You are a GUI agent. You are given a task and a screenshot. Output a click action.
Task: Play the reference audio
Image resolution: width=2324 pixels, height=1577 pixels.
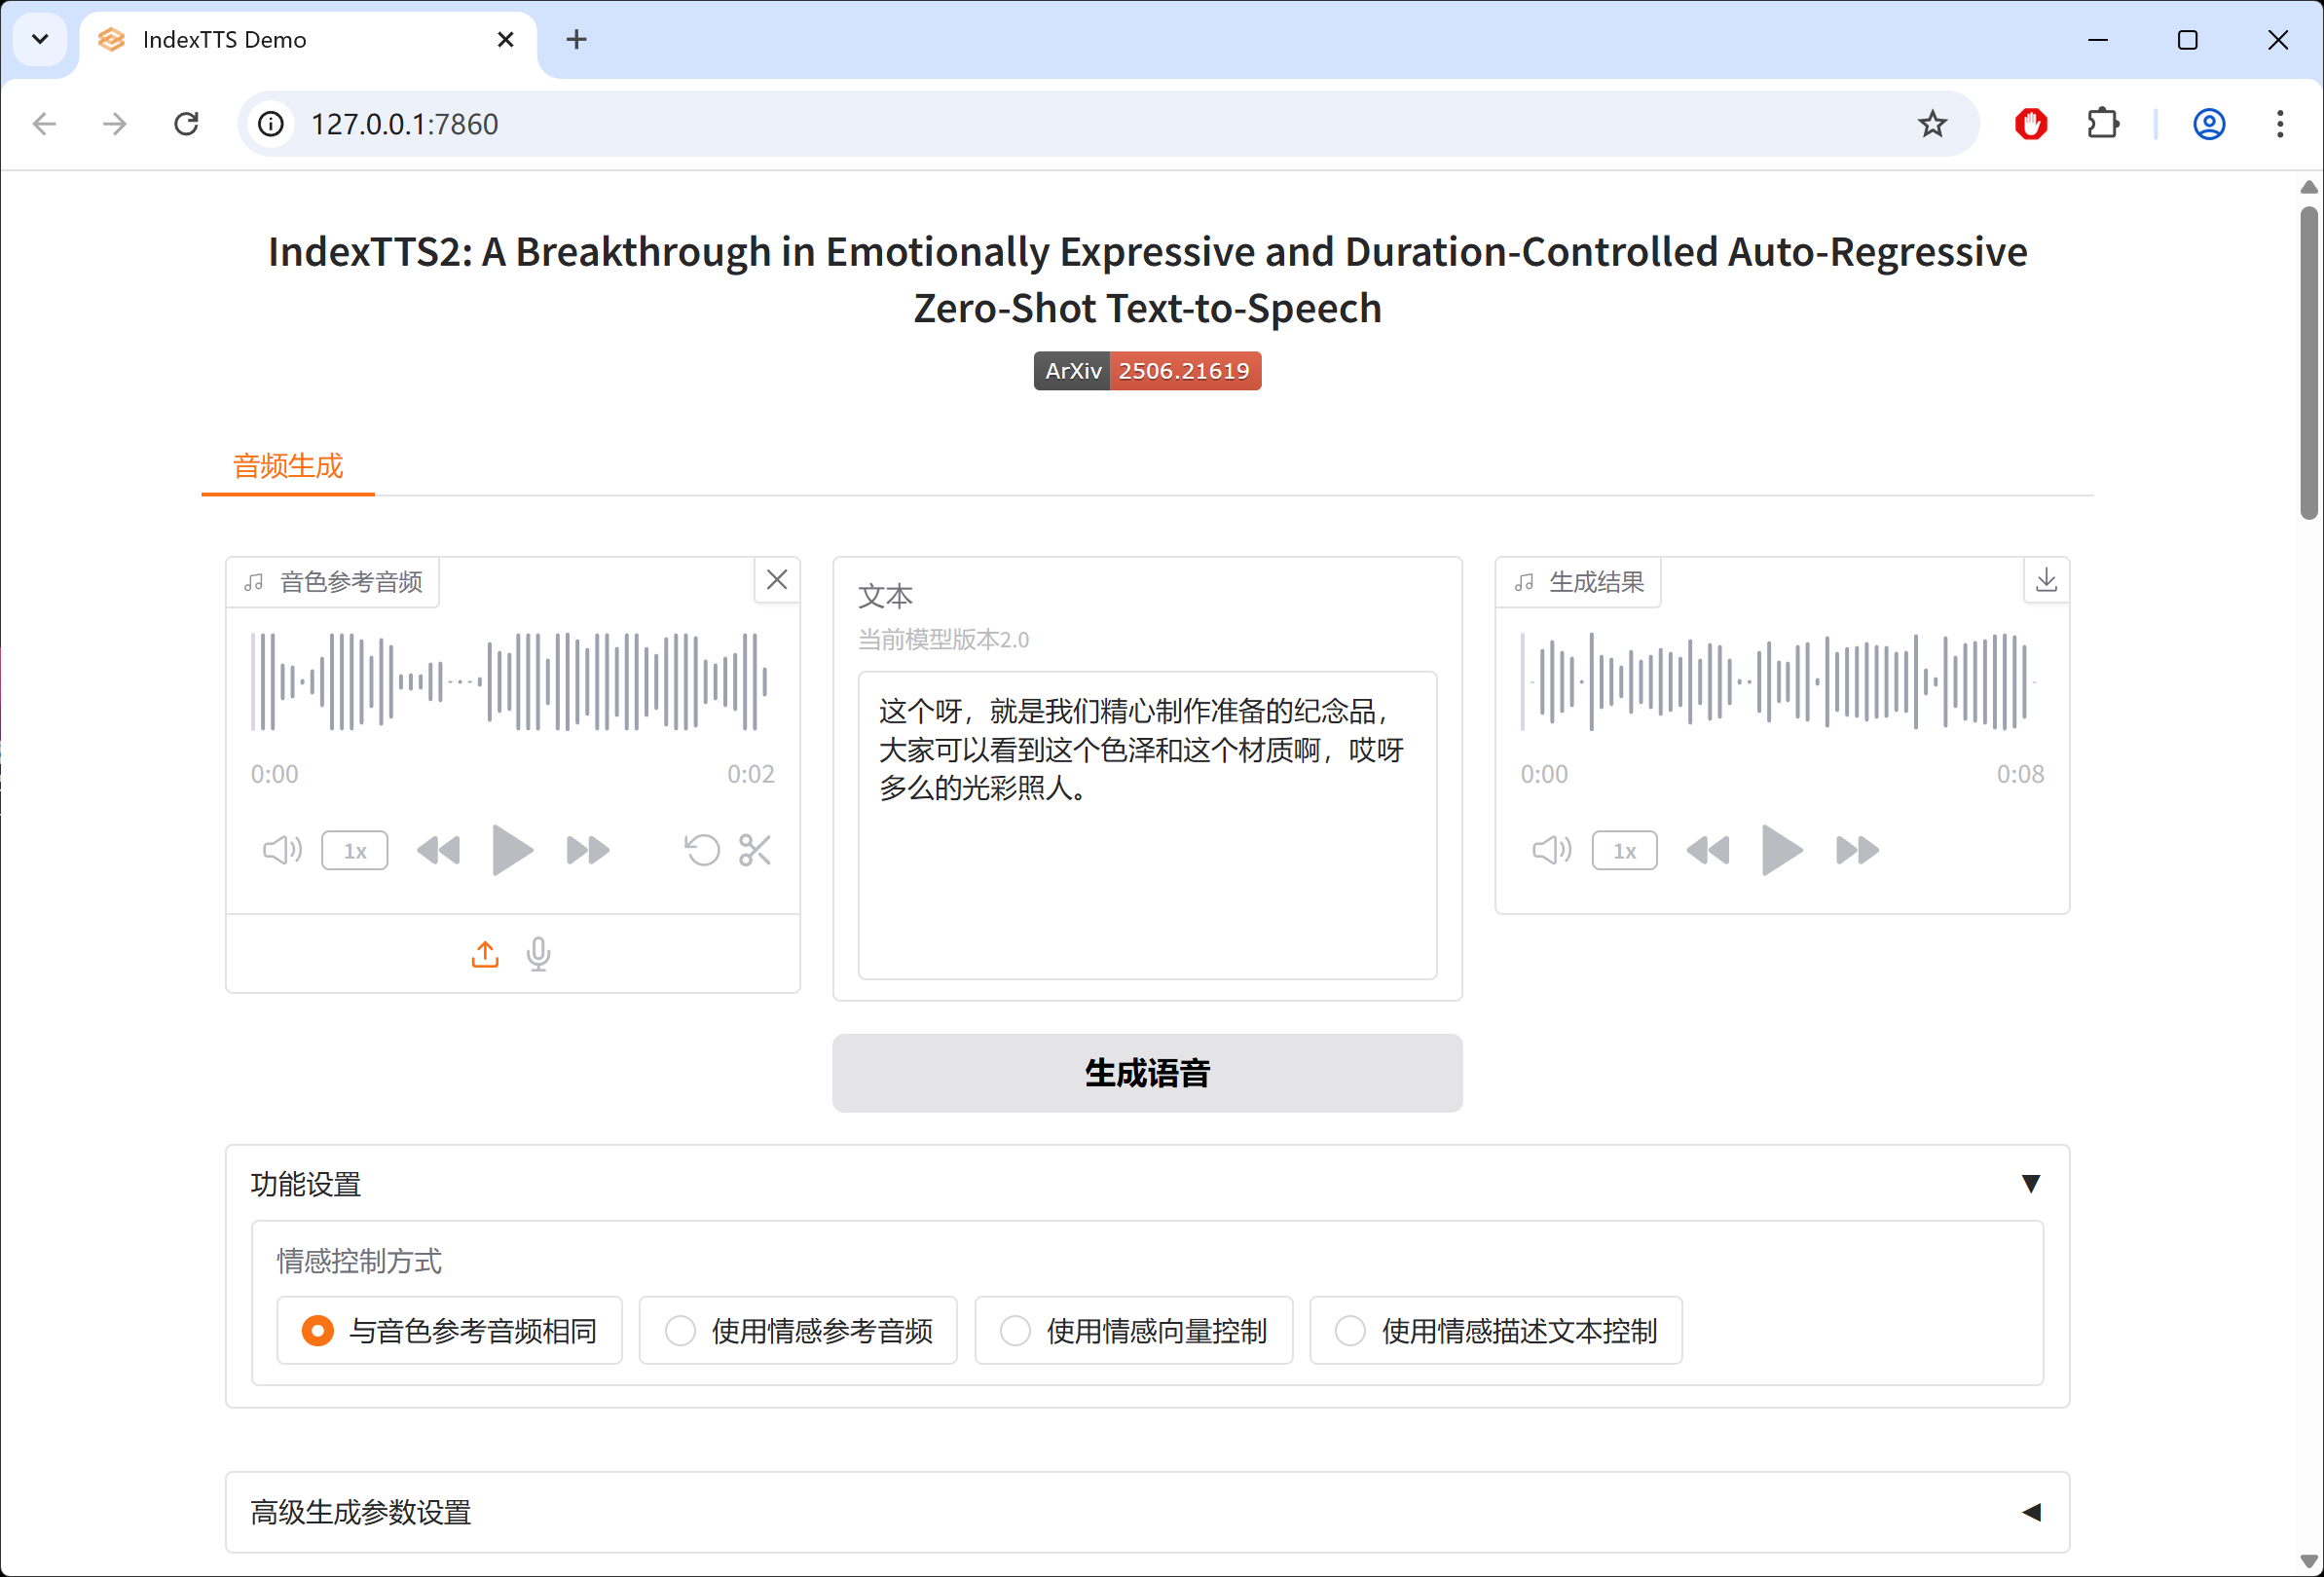pyautogui.click(x=512, y=851)
